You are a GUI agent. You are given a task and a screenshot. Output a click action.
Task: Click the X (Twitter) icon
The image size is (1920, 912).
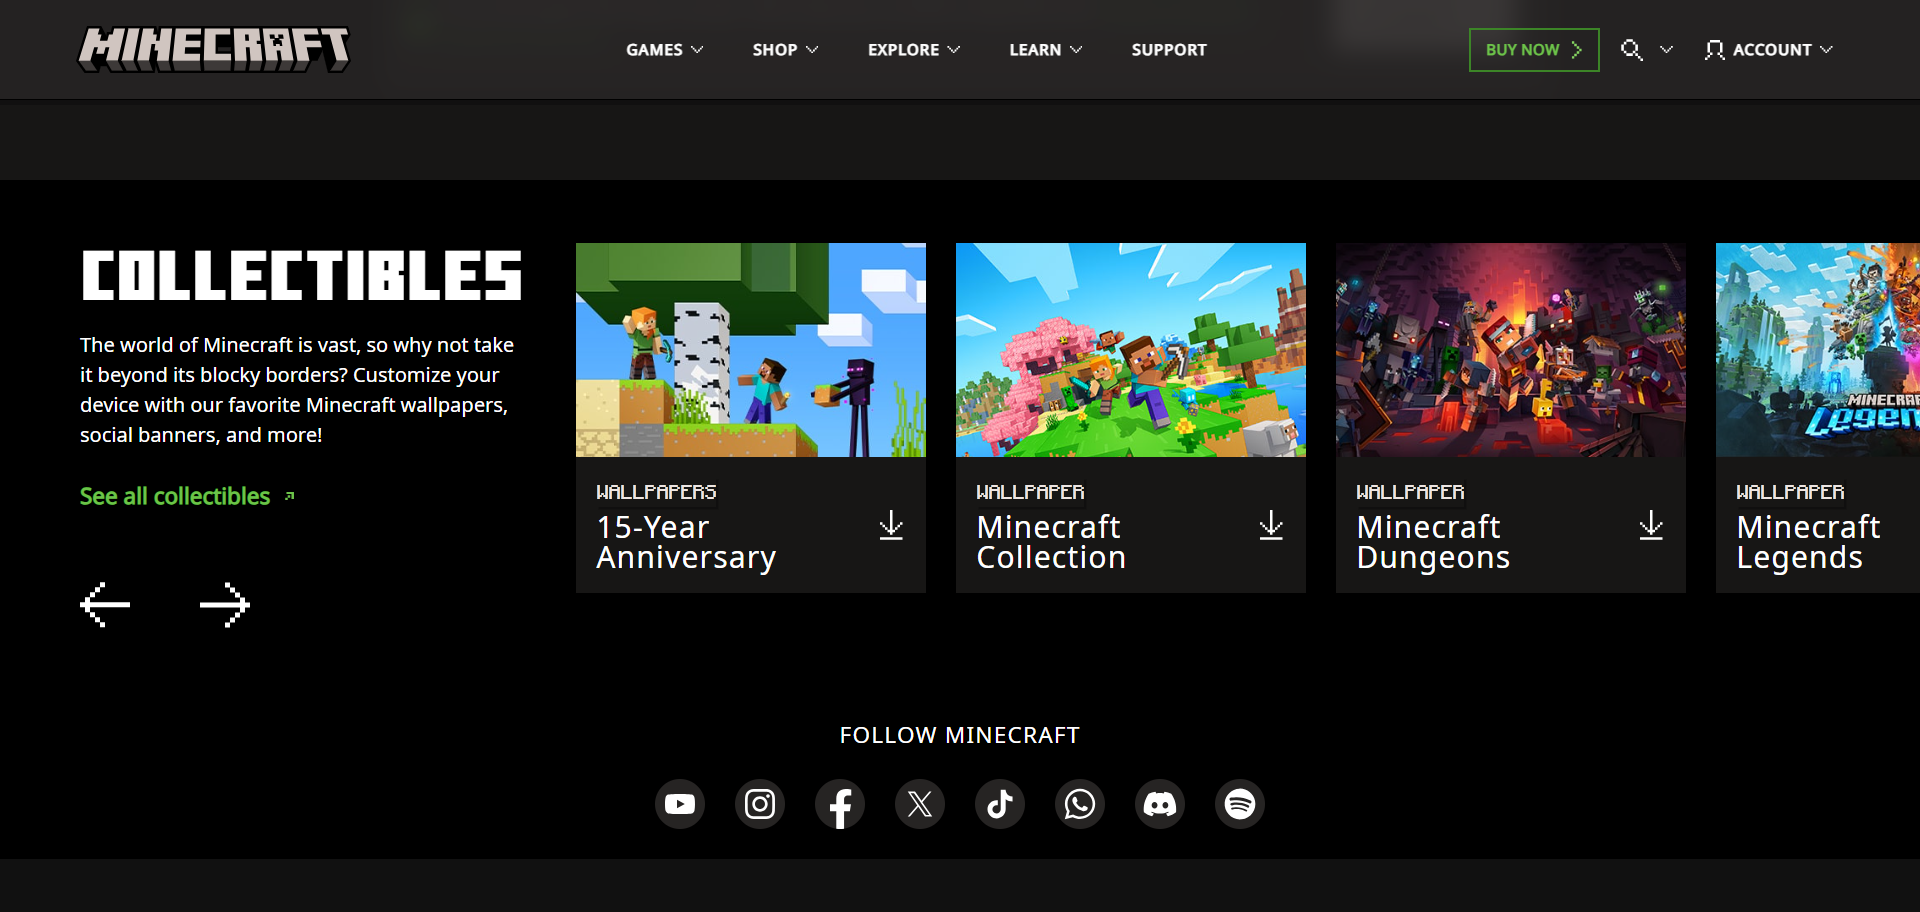tap(920, 804)
